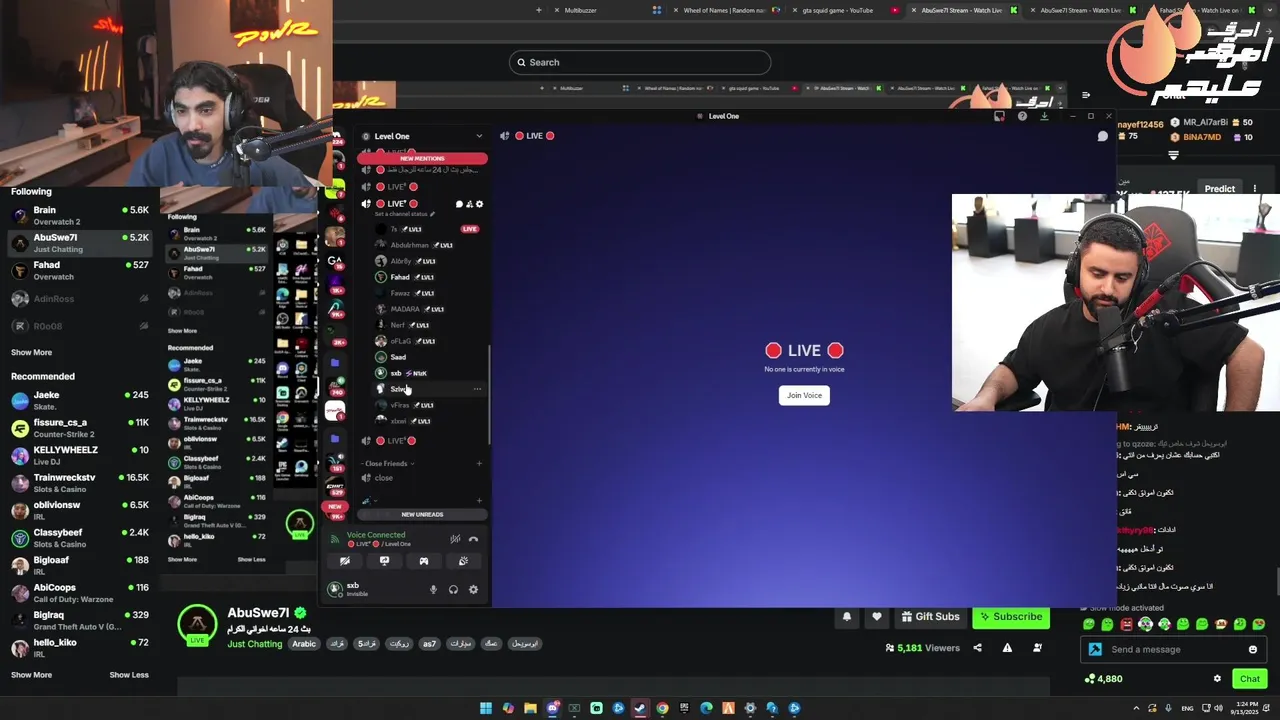1280x720 pixels.
Task: Send message with Chat button
Action: (x=1250, y=679)
